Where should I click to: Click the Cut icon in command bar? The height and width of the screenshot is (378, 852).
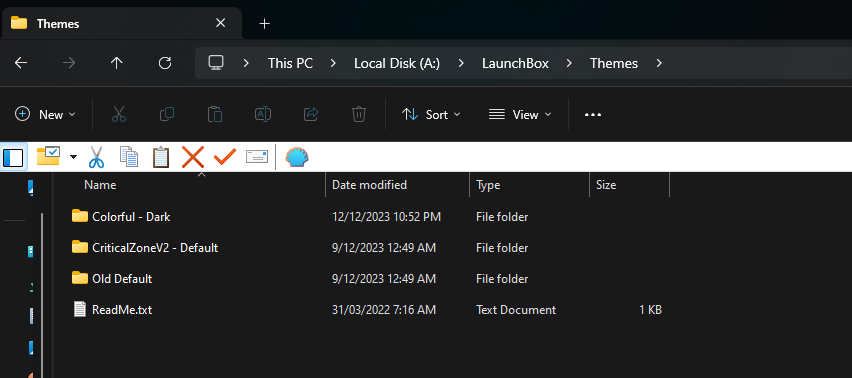click(119, 115)
